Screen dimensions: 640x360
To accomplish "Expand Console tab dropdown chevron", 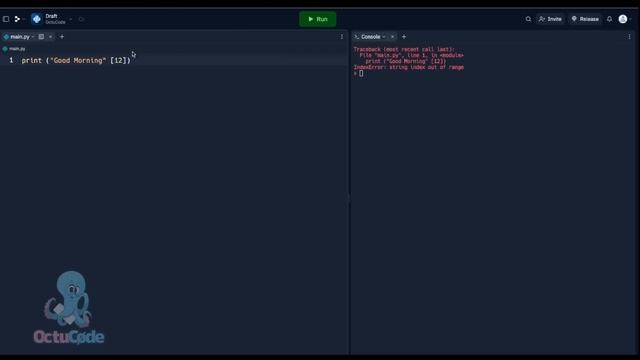I will 384,37.
